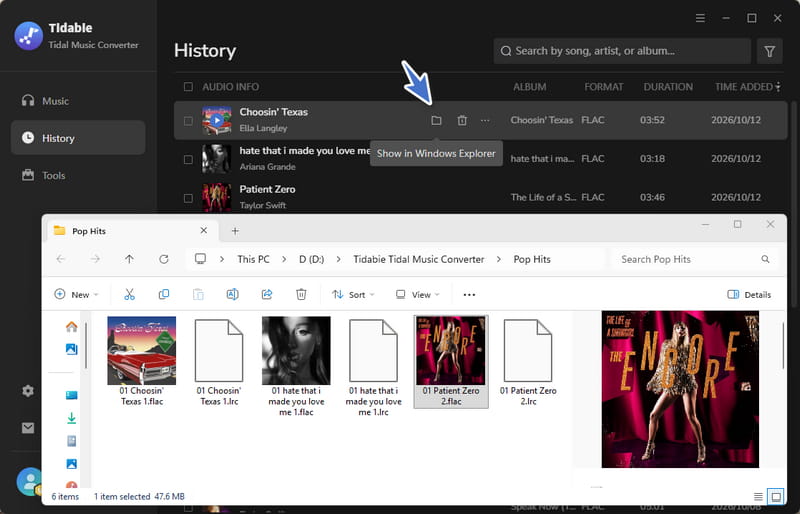Screen dimensions: 800x514
Task: Click the FORMAT column header
Action: 604,87
